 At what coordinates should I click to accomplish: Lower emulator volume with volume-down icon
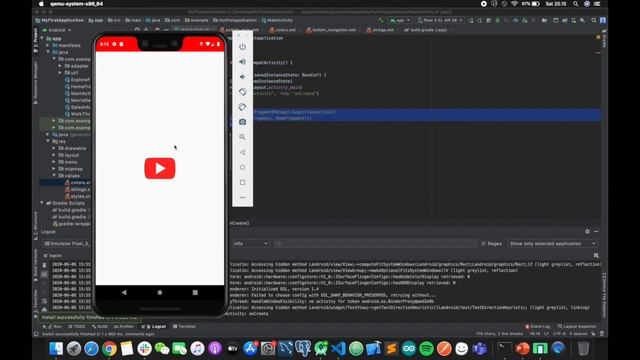(x=242, y=77)
